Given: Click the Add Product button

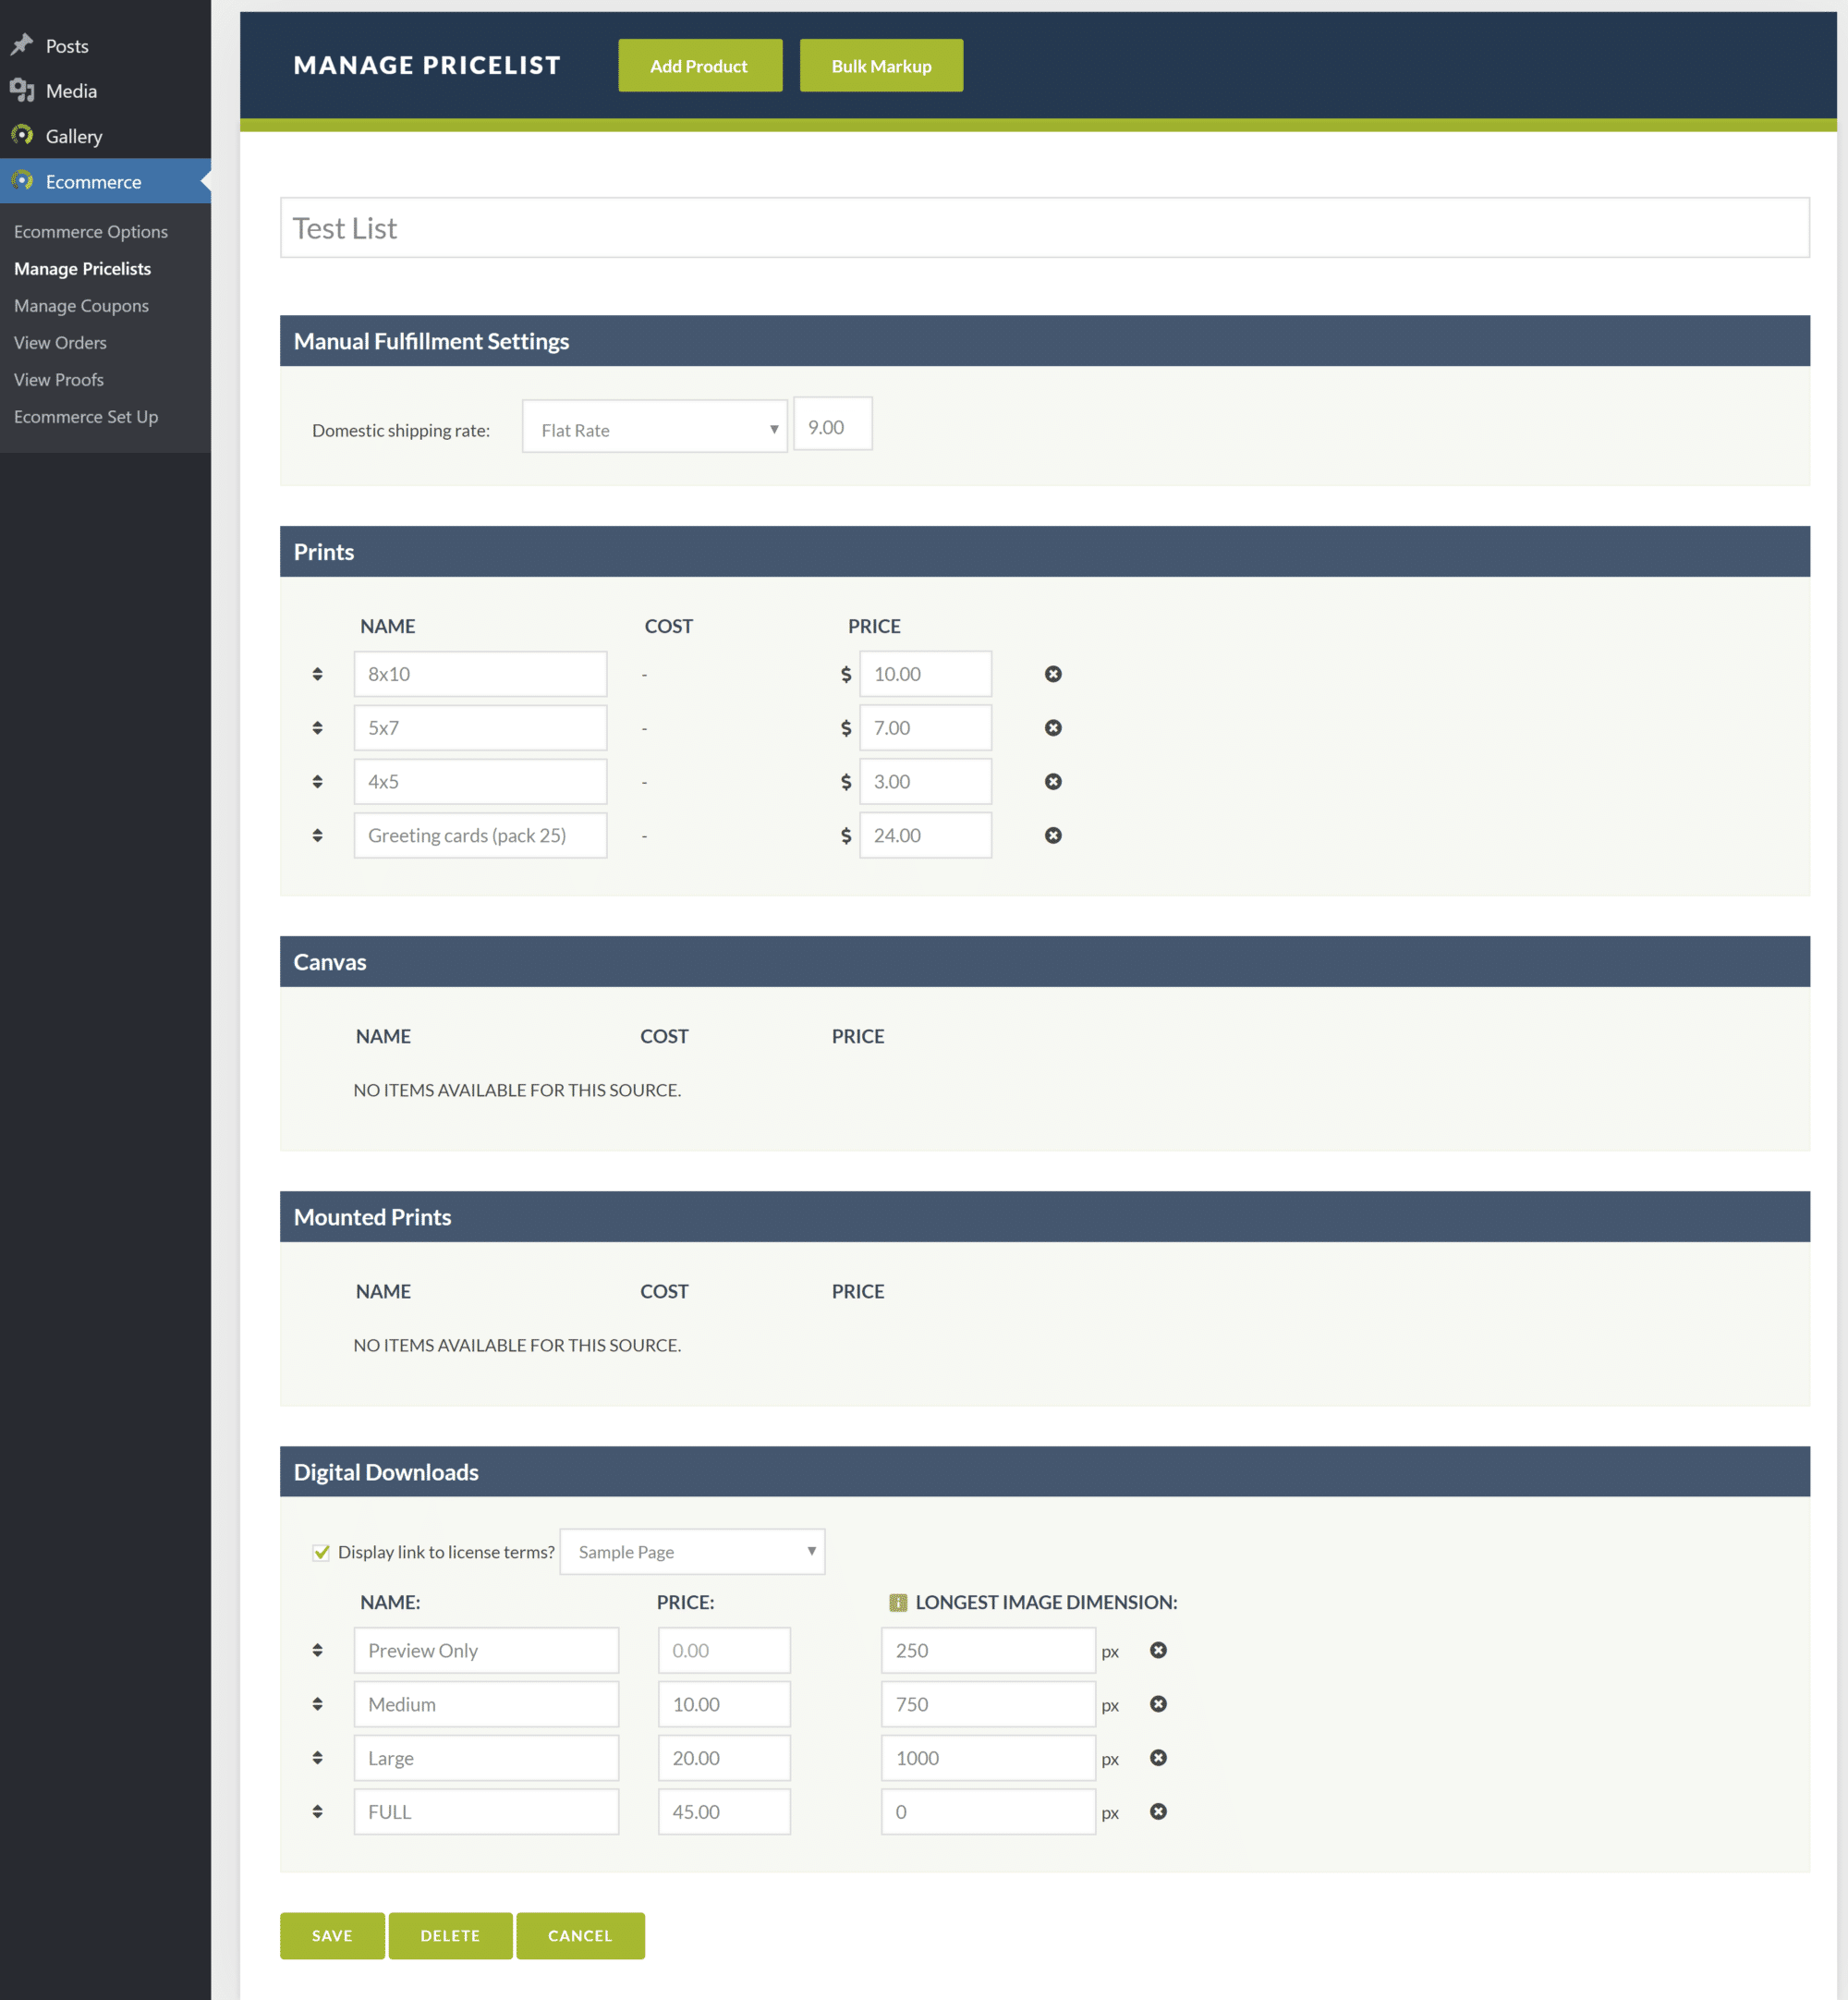Looking at the screenshot, I should click(x=700, y=66).
